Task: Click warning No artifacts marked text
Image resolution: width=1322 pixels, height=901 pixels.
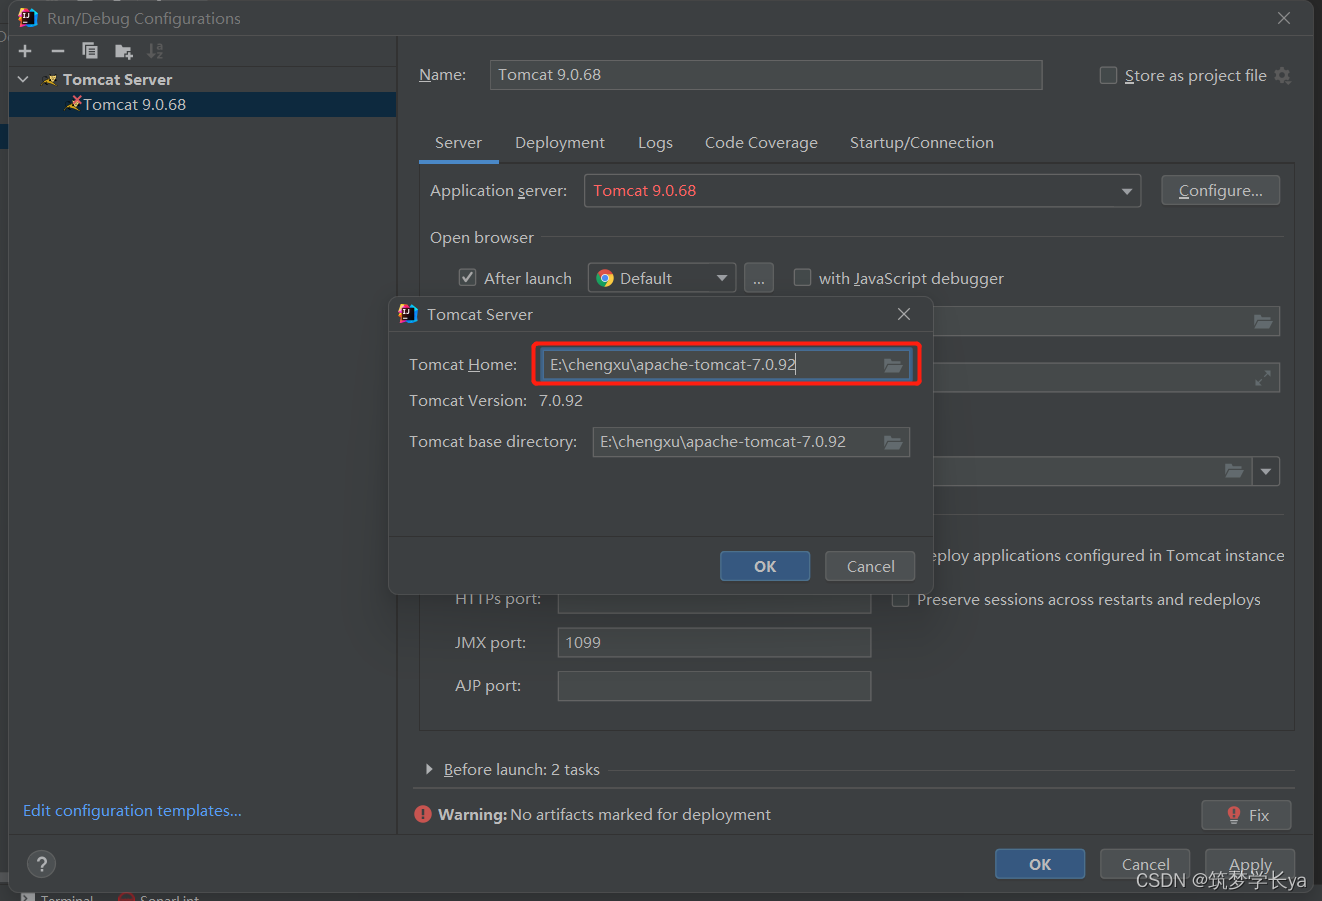Action: 640,815
